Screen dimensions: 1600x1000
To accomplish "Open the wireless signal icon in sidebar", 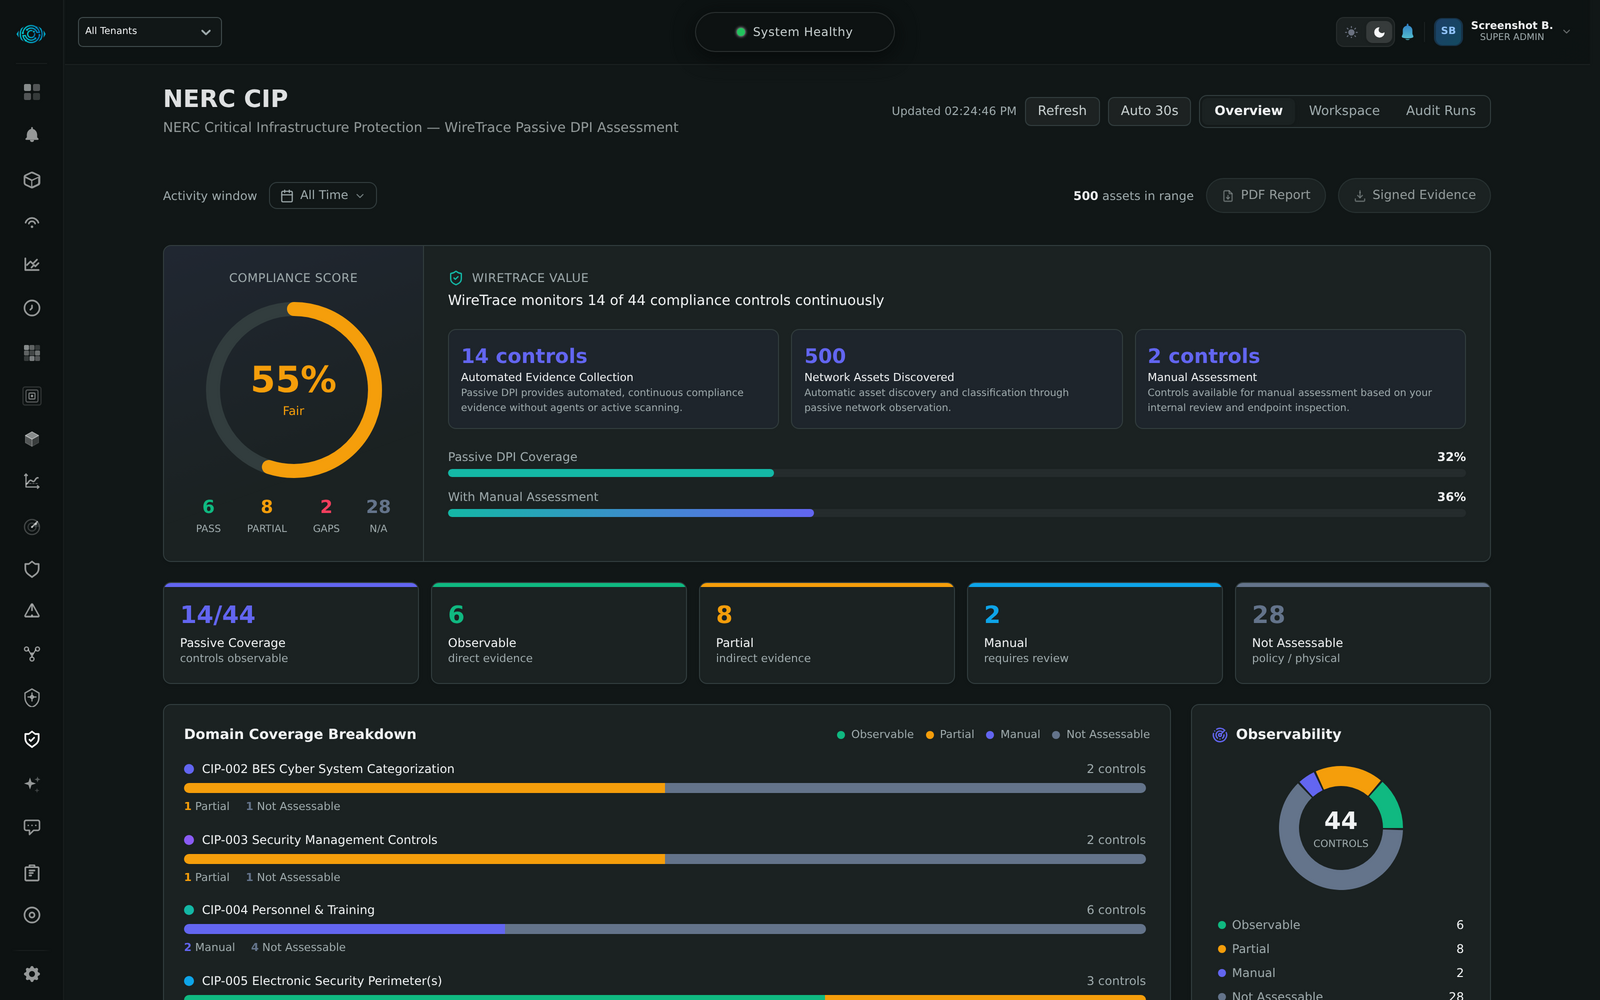I will (32, 222).
